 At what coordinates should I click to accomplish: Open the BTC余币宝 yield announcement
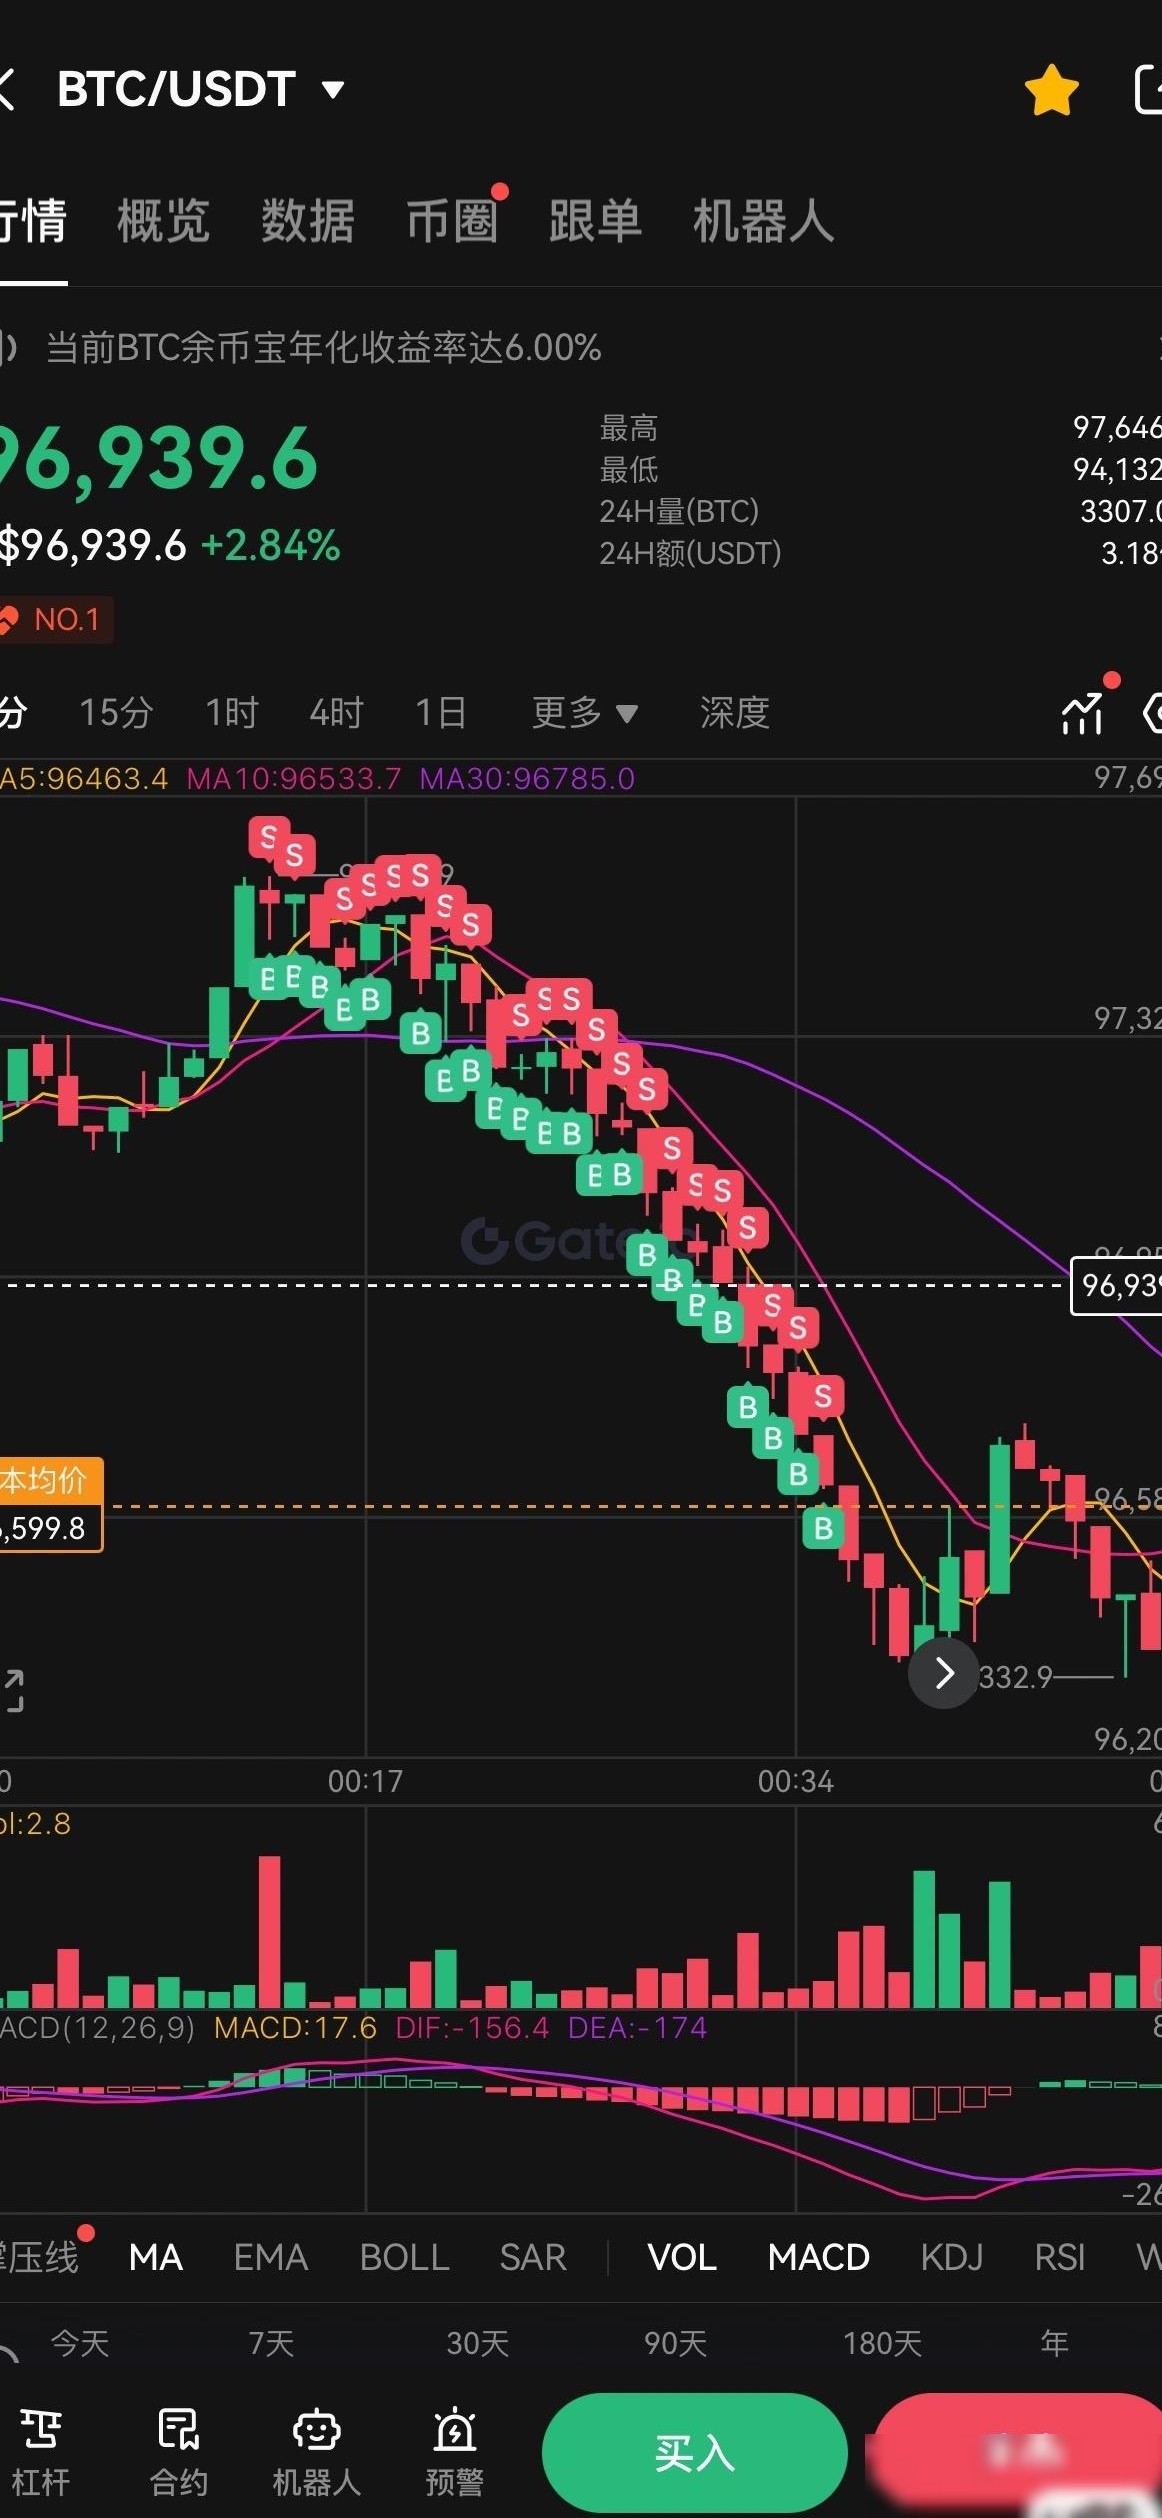point(323,348)
